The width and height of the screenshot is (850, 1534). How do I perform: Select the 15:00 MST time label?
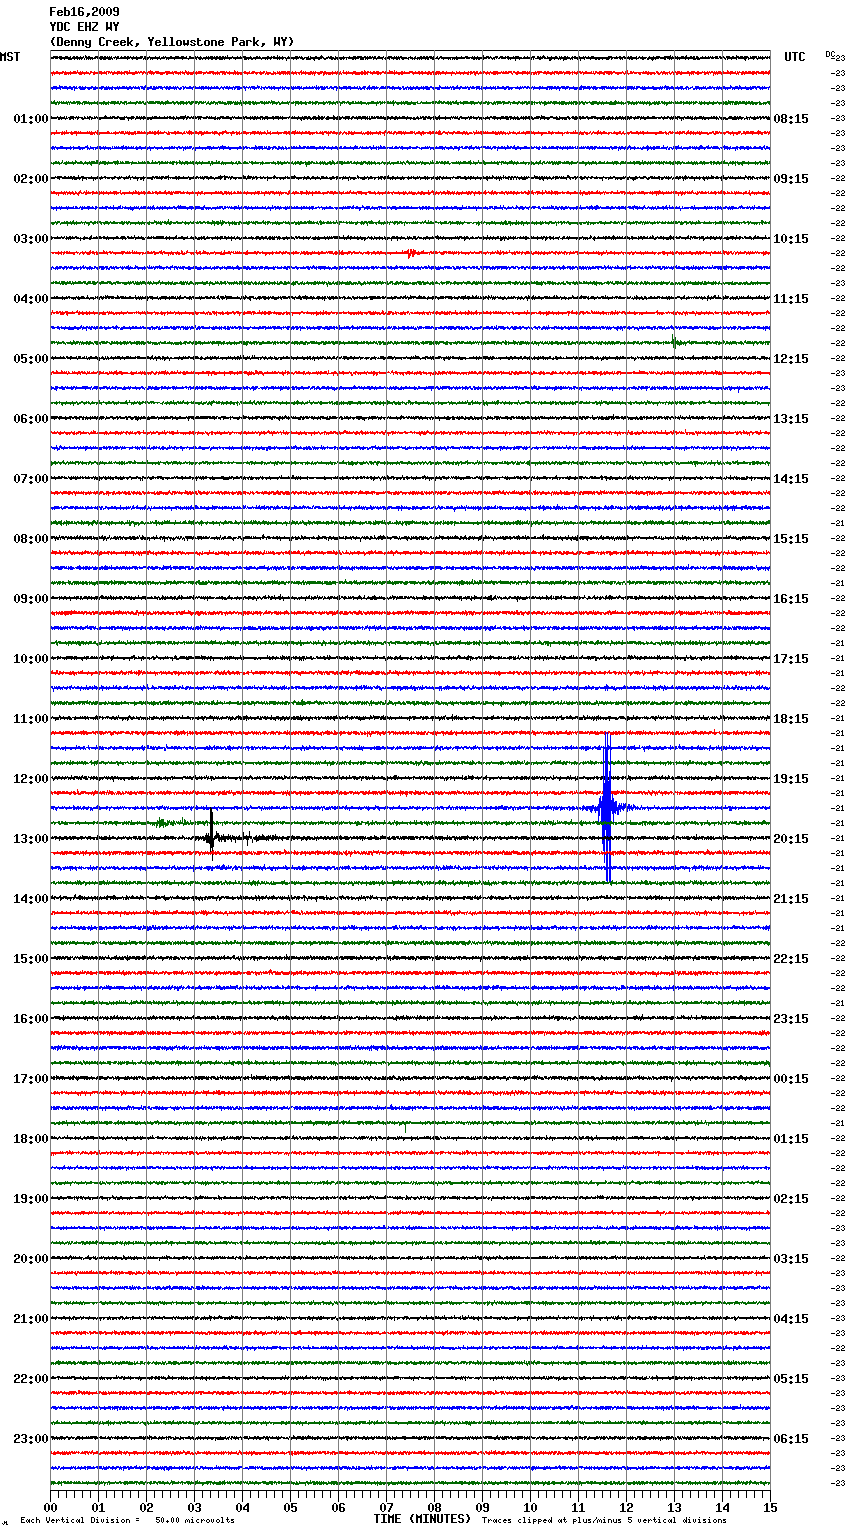coord(31,959)
